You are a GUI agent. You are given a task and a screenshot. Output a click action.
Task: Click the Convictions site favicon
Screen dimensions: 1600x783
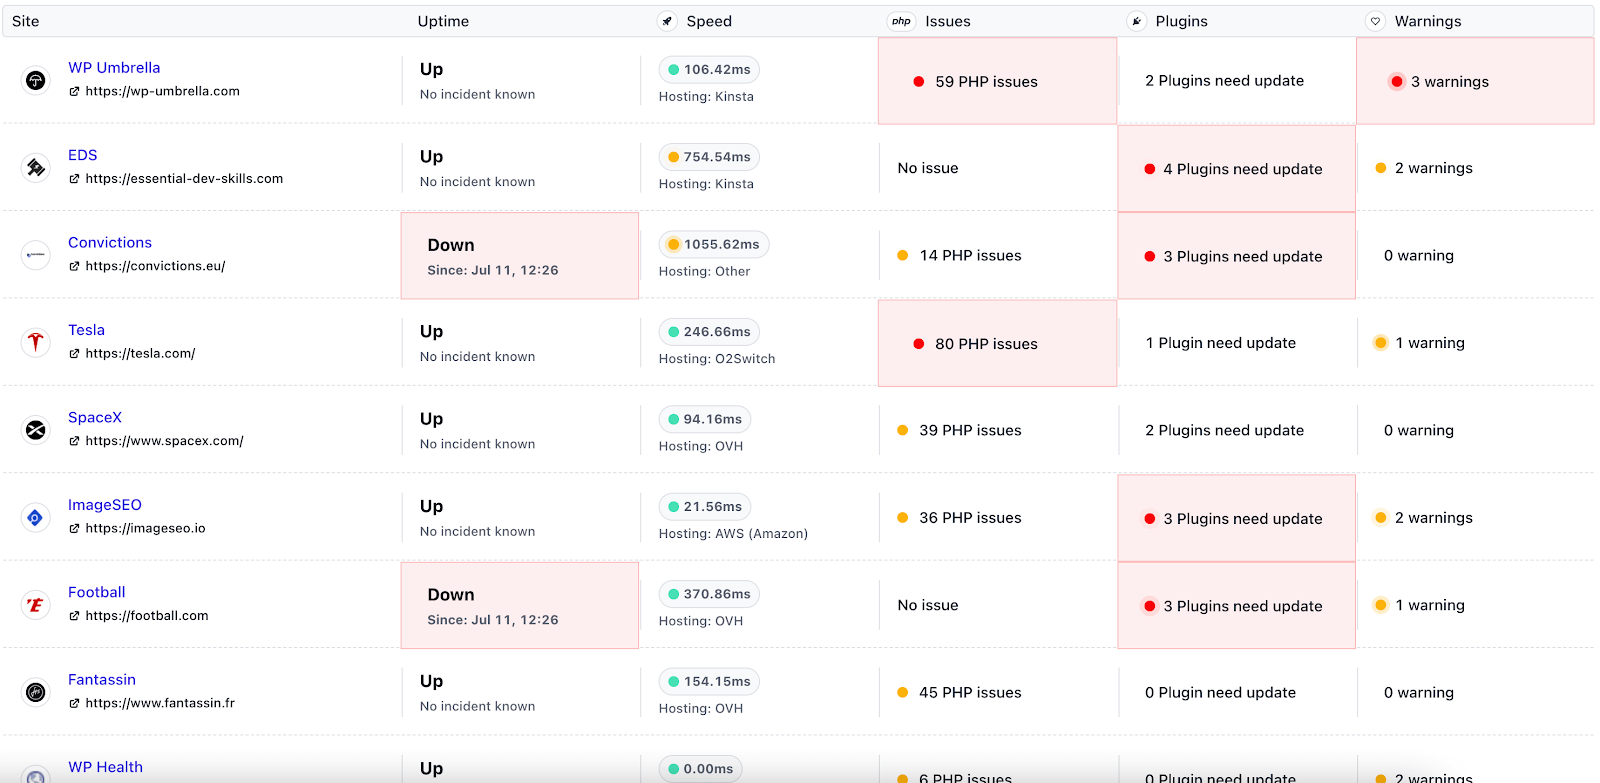click(35, 255)
